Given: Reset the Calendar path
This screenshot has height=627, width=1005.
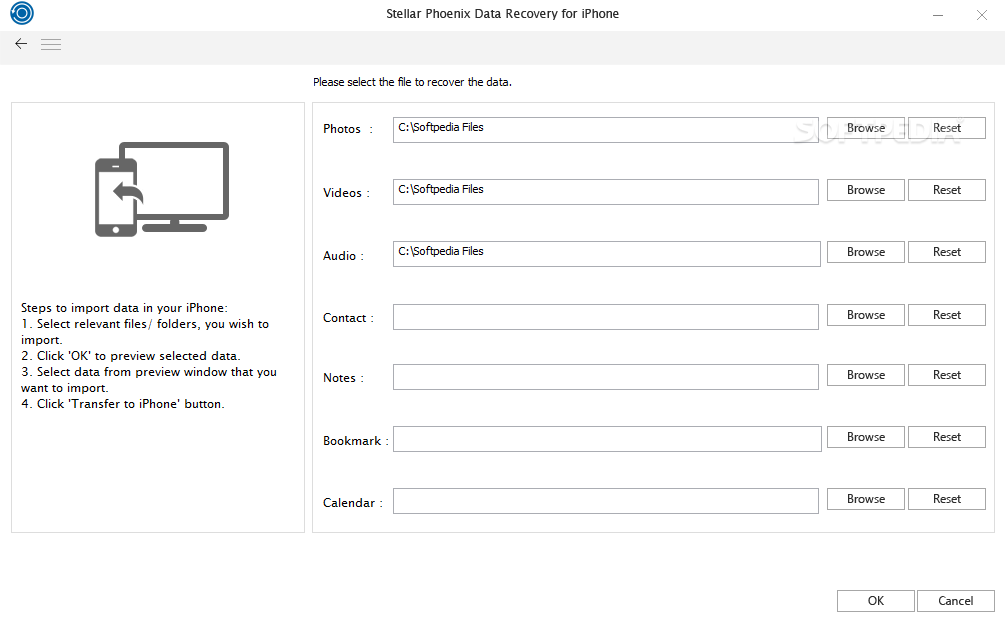Looking at the screenshot, I should point(947,499).
